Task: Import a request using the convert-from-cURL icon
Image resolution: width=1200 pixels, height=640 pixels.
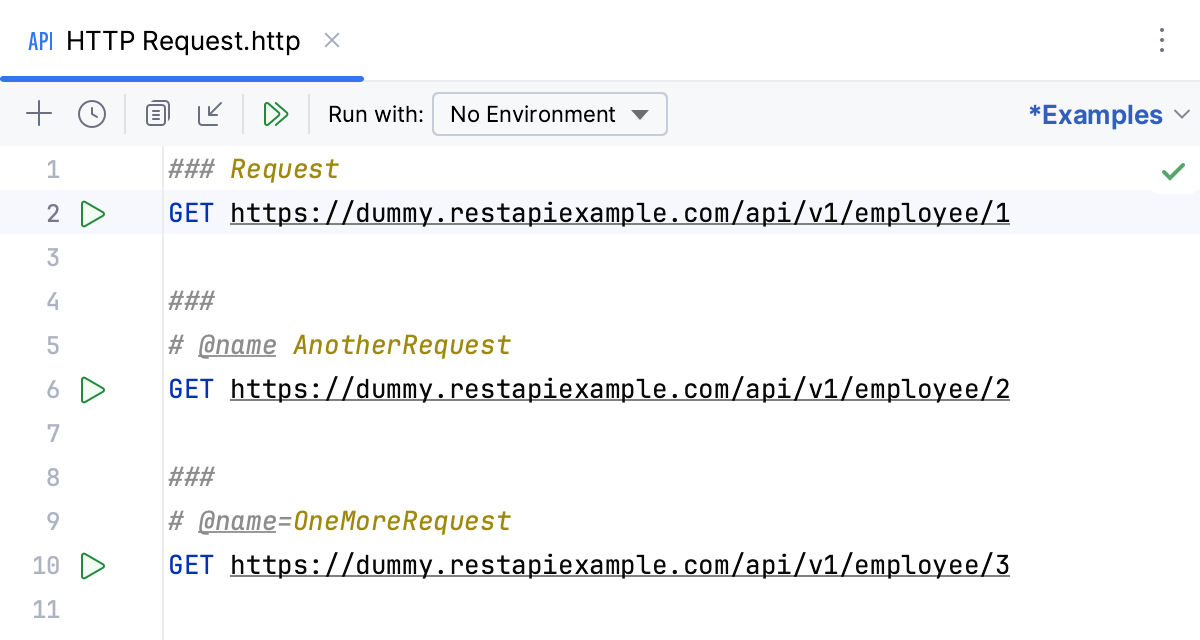Action: [x=210, y=113]
